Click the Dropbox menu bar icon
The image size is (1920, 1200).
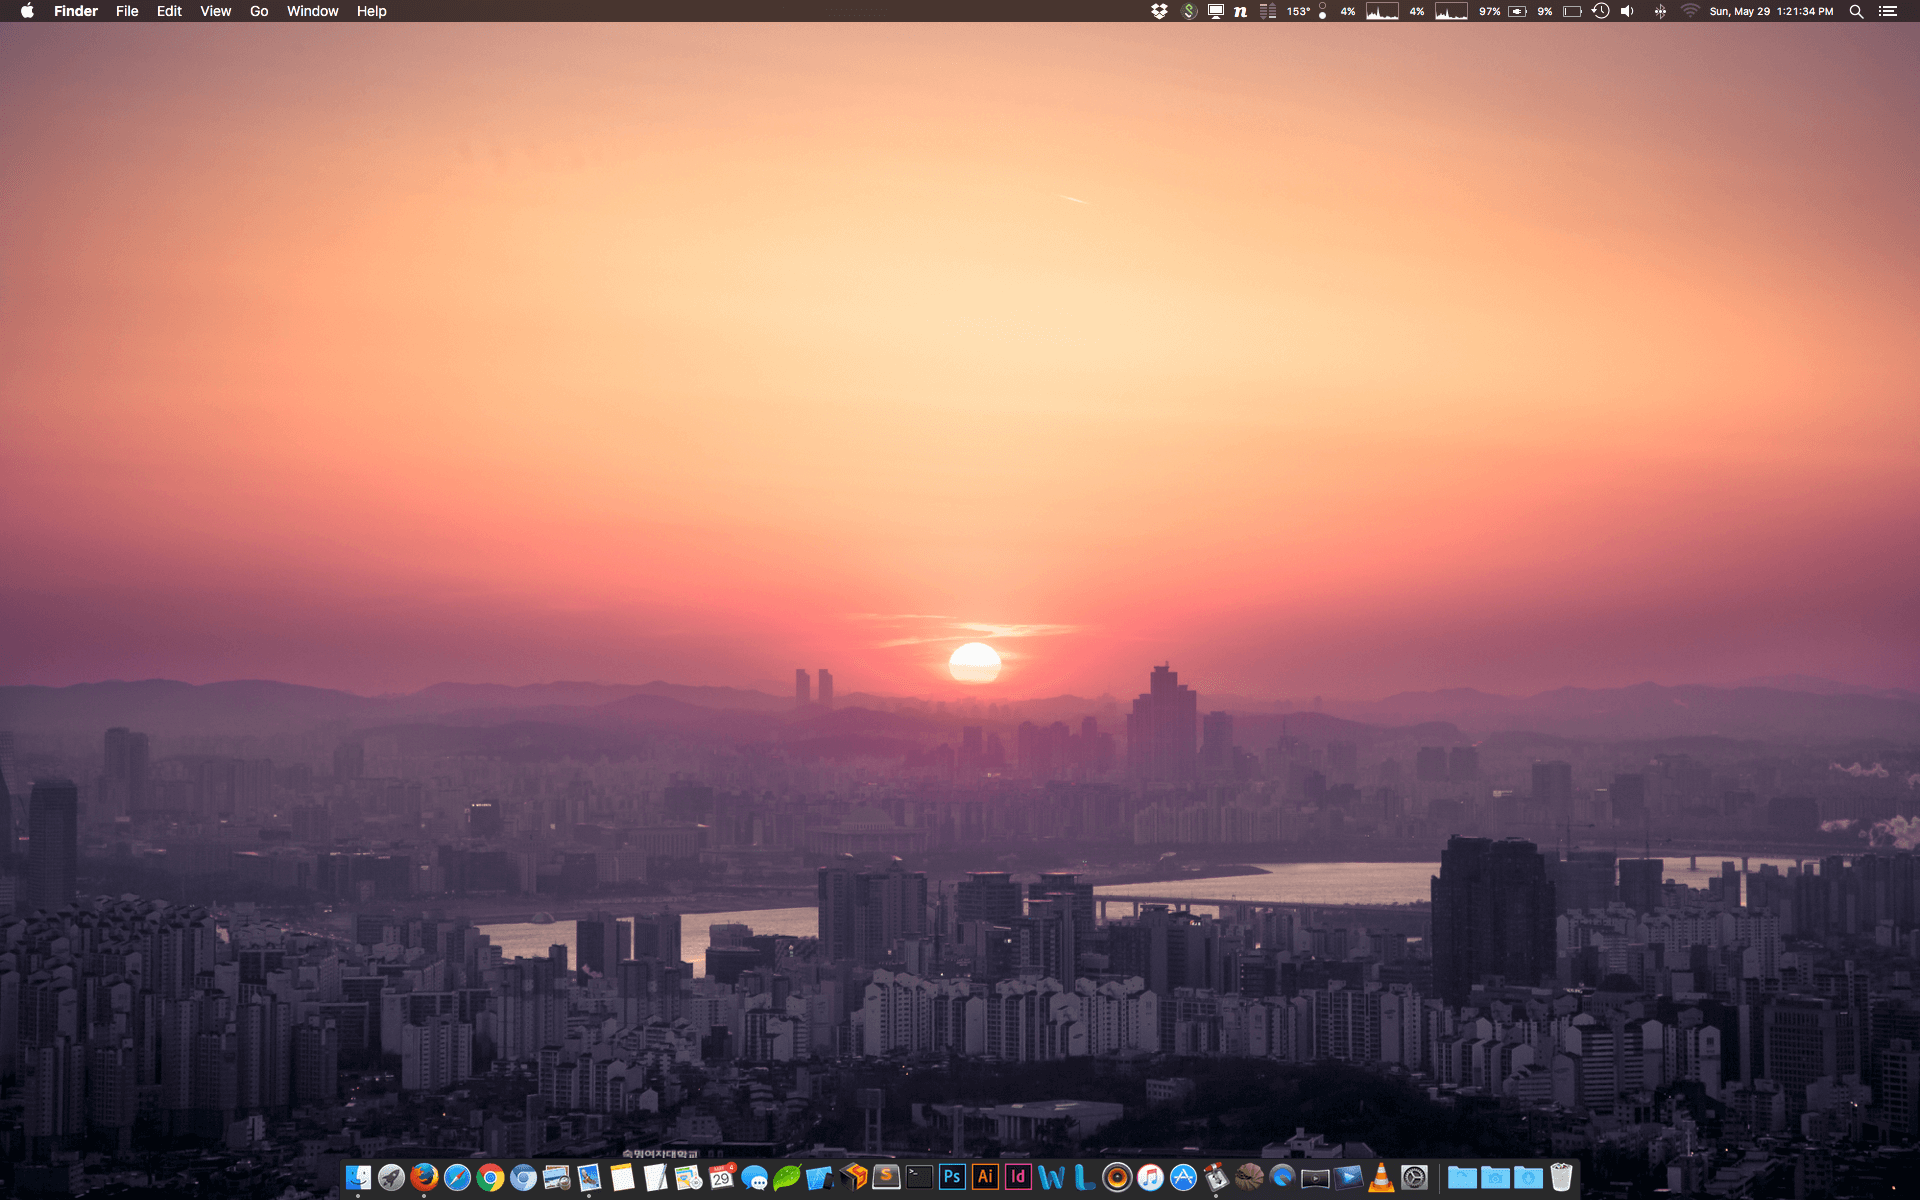click(x=1159, y=11)
